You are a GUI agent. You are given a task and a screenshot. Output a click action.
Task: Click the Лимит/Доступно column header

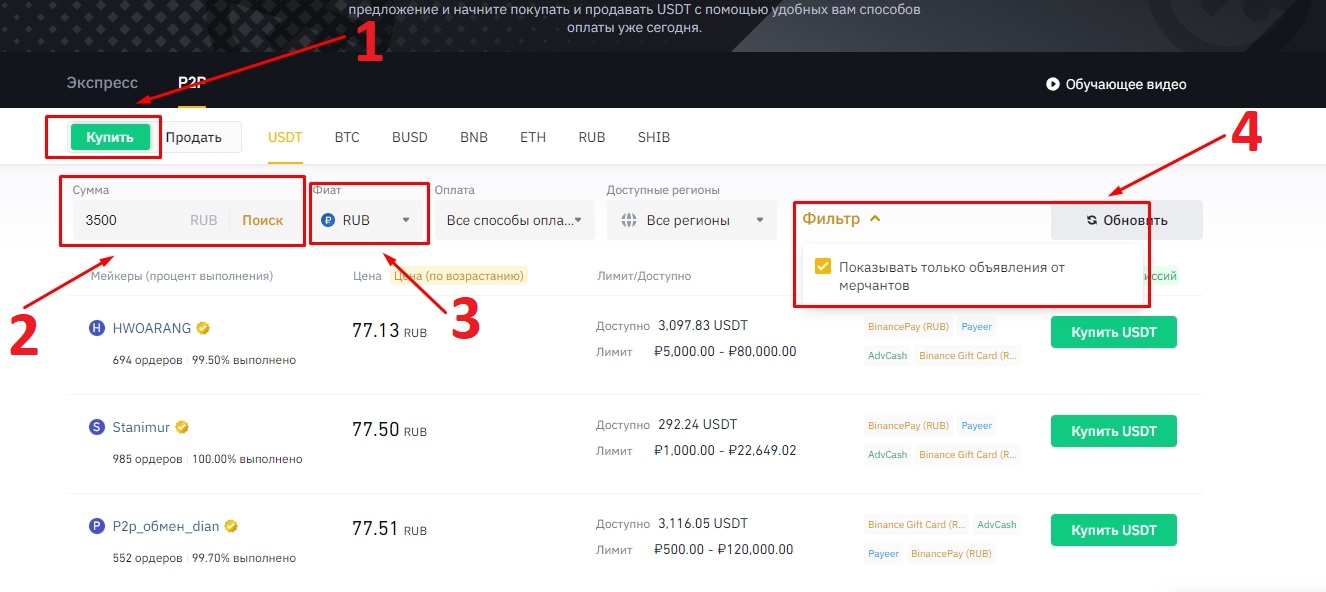pyautogui.click(x=643, y=276)
